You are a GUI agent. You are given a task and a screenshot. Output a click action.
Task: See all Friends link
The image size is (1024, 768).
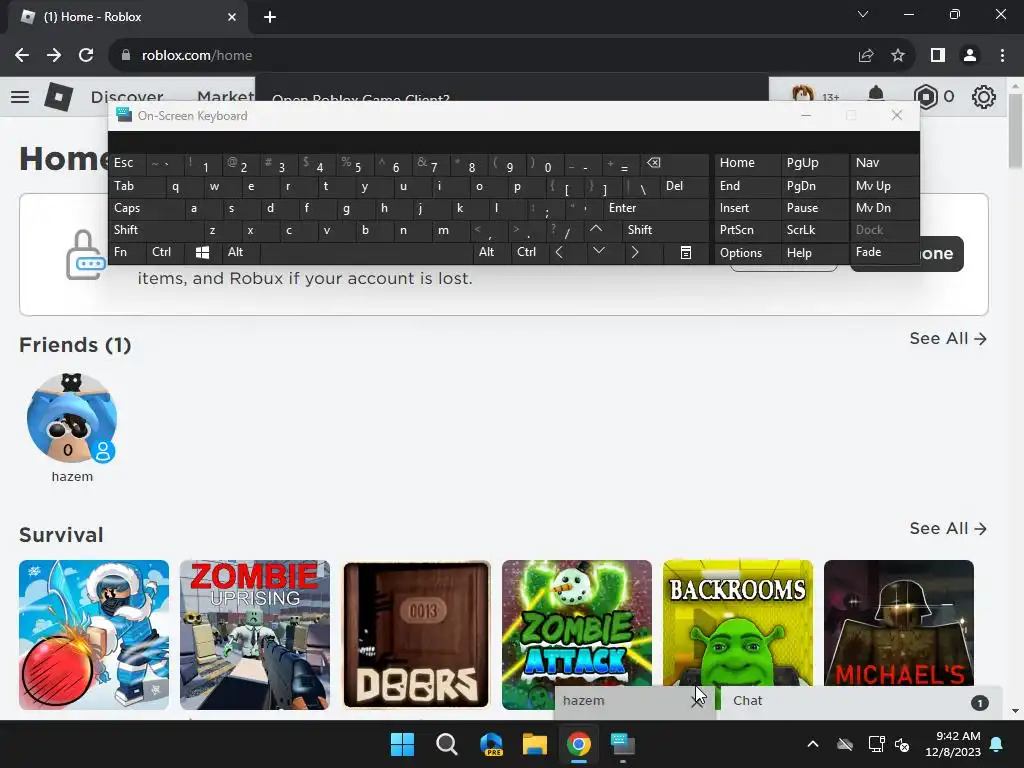[948, 338]
